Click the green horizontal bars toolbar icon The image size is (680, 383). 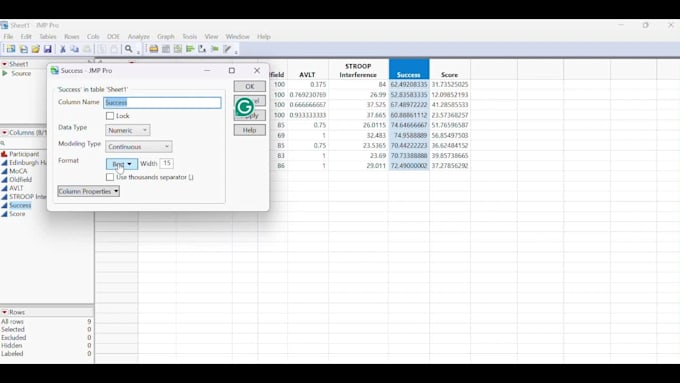point(190,49)
